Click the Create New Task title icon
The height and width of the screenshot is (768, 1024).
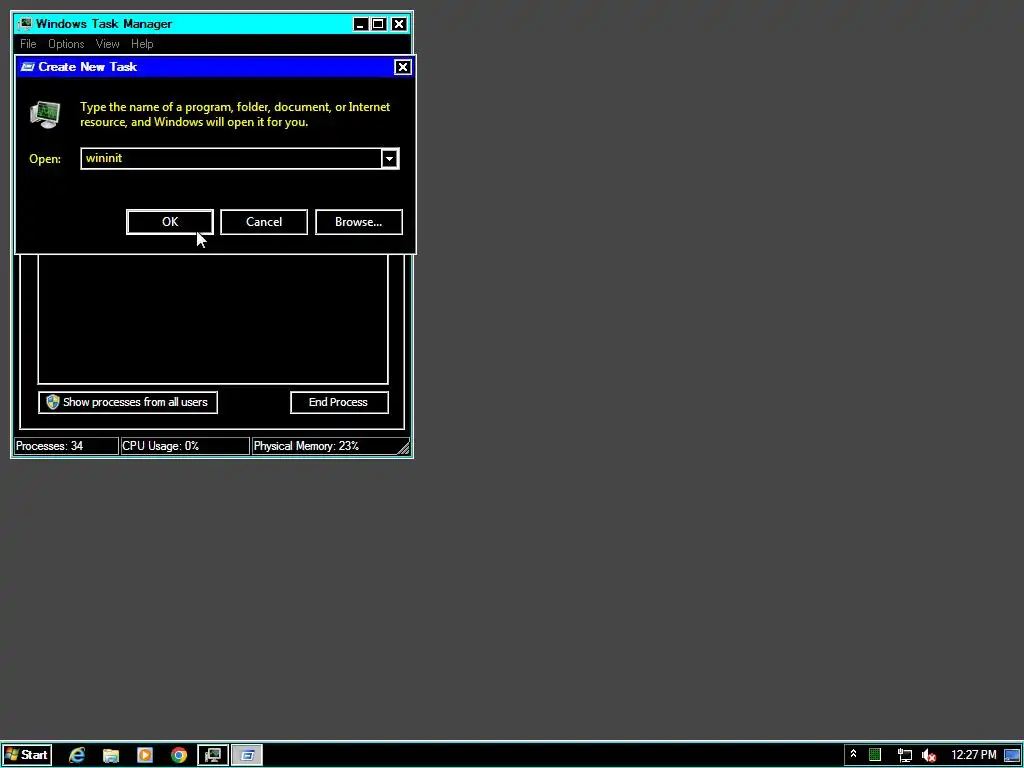click(x=27, y=67)
